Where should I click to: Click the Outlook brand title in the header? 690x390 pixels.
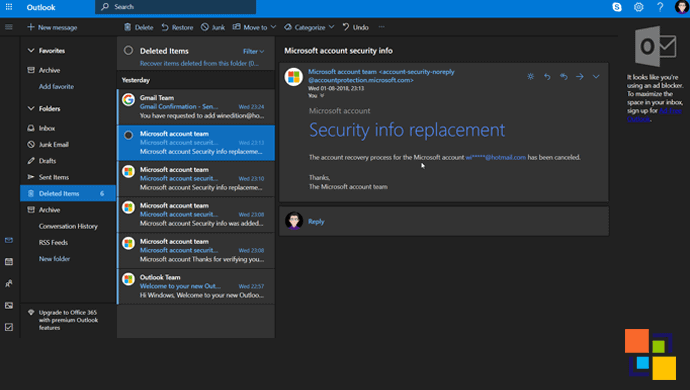click(x=41, y=7)
